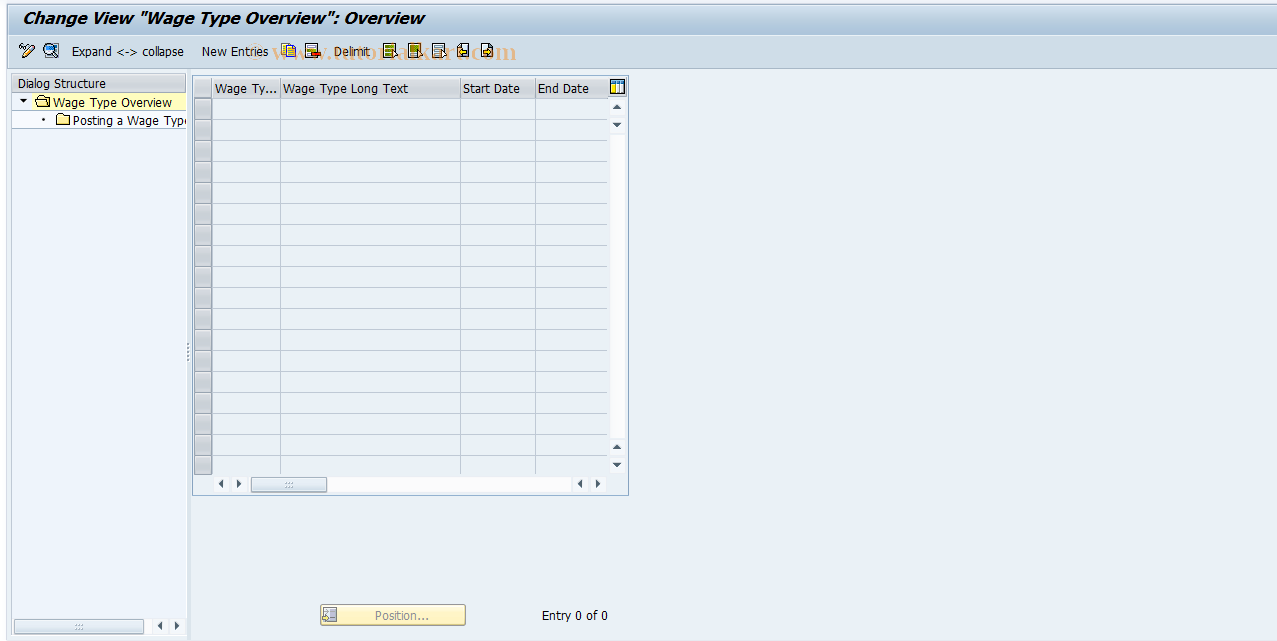Click the Entry 0 of 0 status text

(x=575, y=616)
